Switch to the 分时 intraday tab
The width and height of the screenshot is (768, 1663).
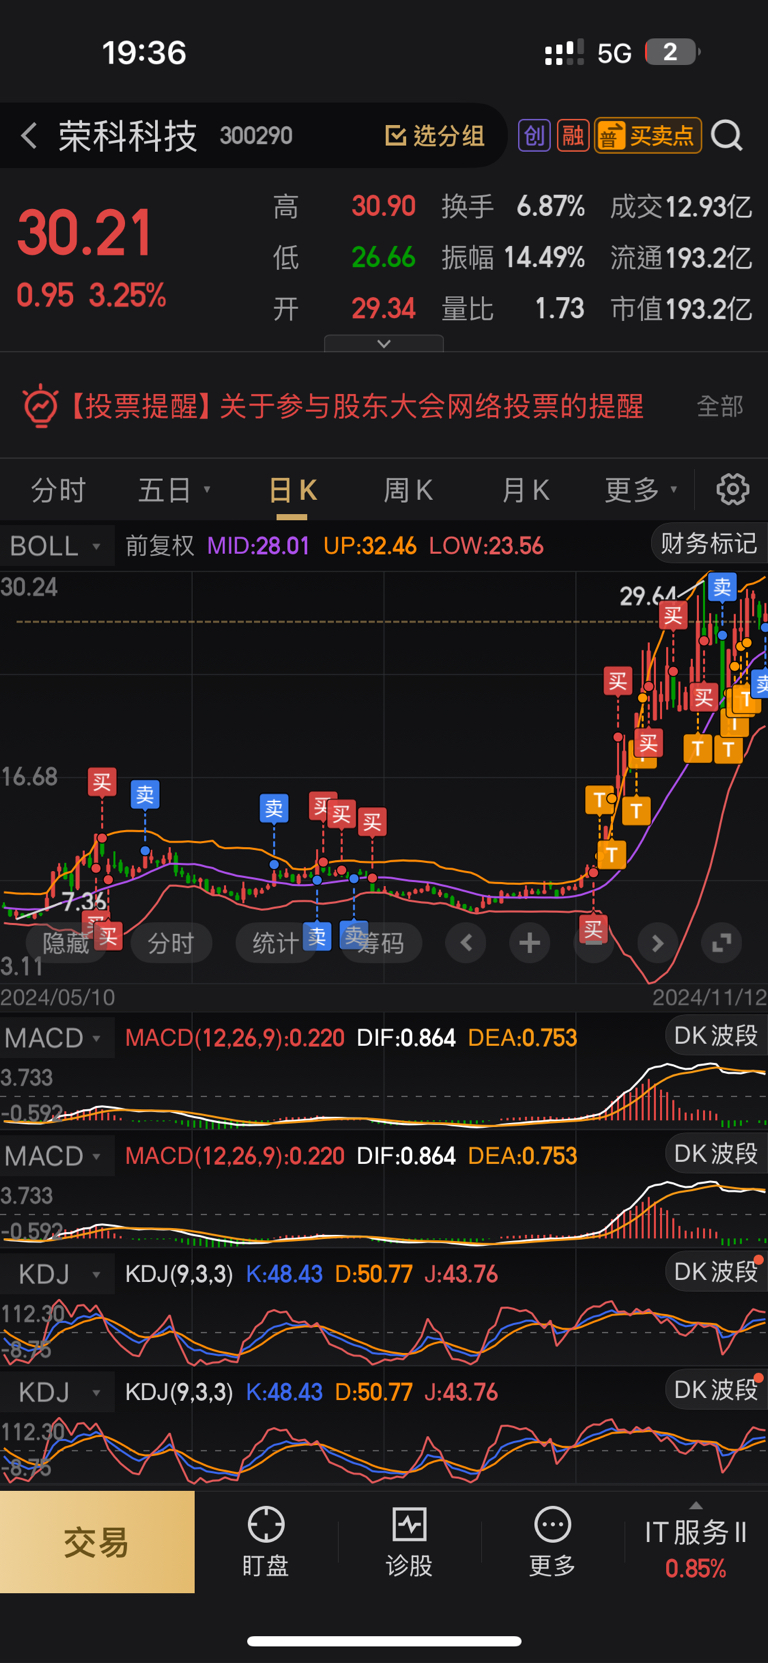58,490
